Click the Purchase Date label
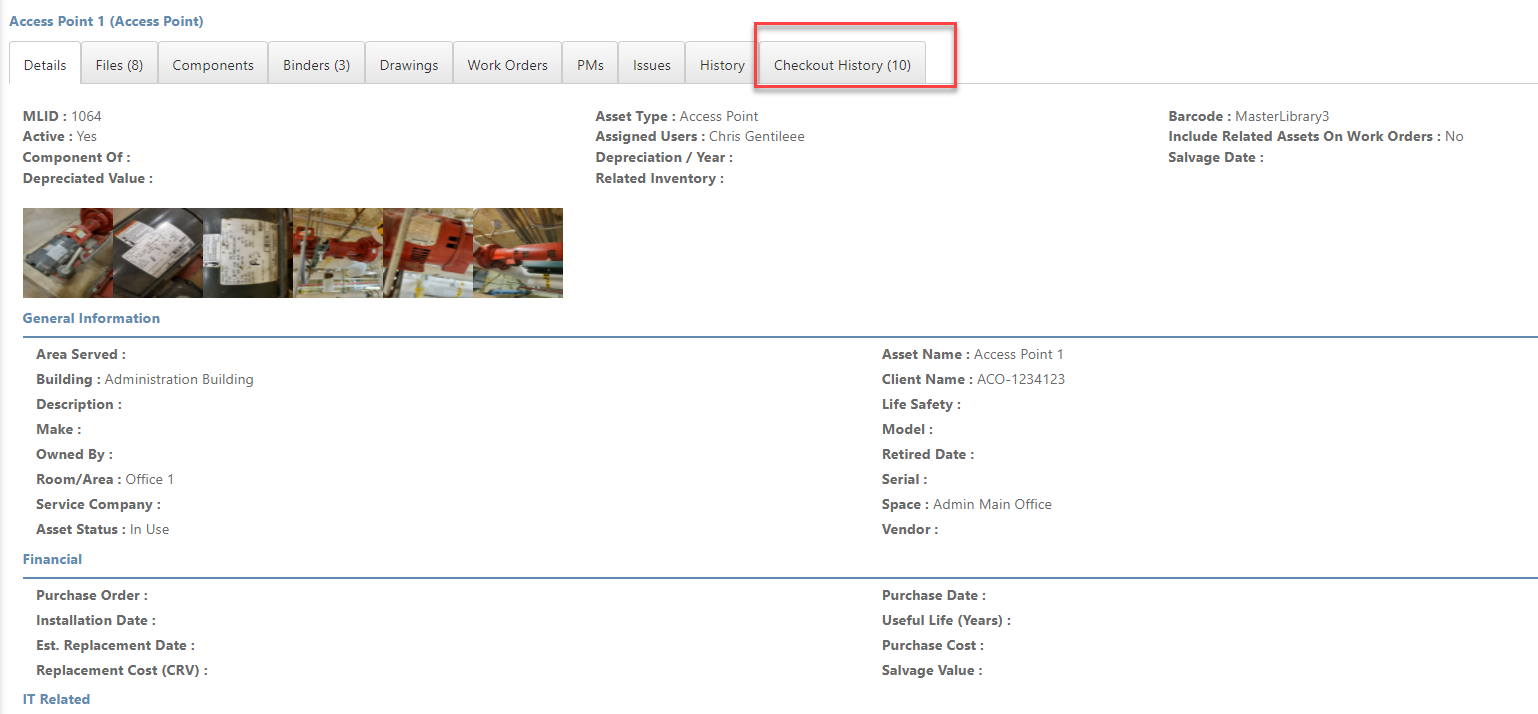Image resolution: width=1538 pixels, height=714 pixels. click(x=934, y=595)
